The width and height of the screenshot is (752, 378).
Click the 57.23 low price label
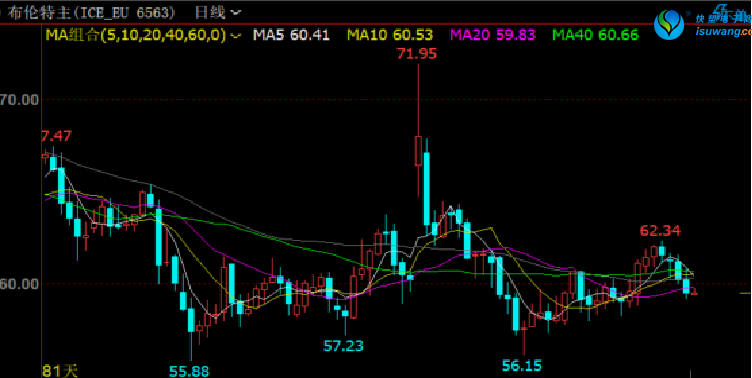tap(343, 345)
